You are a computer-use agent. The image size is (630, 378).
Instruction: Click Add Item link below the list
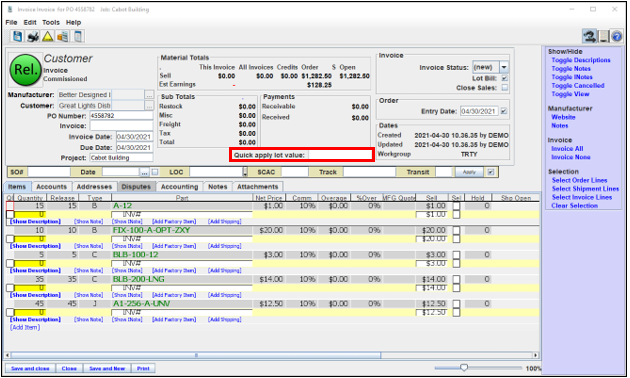(x=25, y=327)
